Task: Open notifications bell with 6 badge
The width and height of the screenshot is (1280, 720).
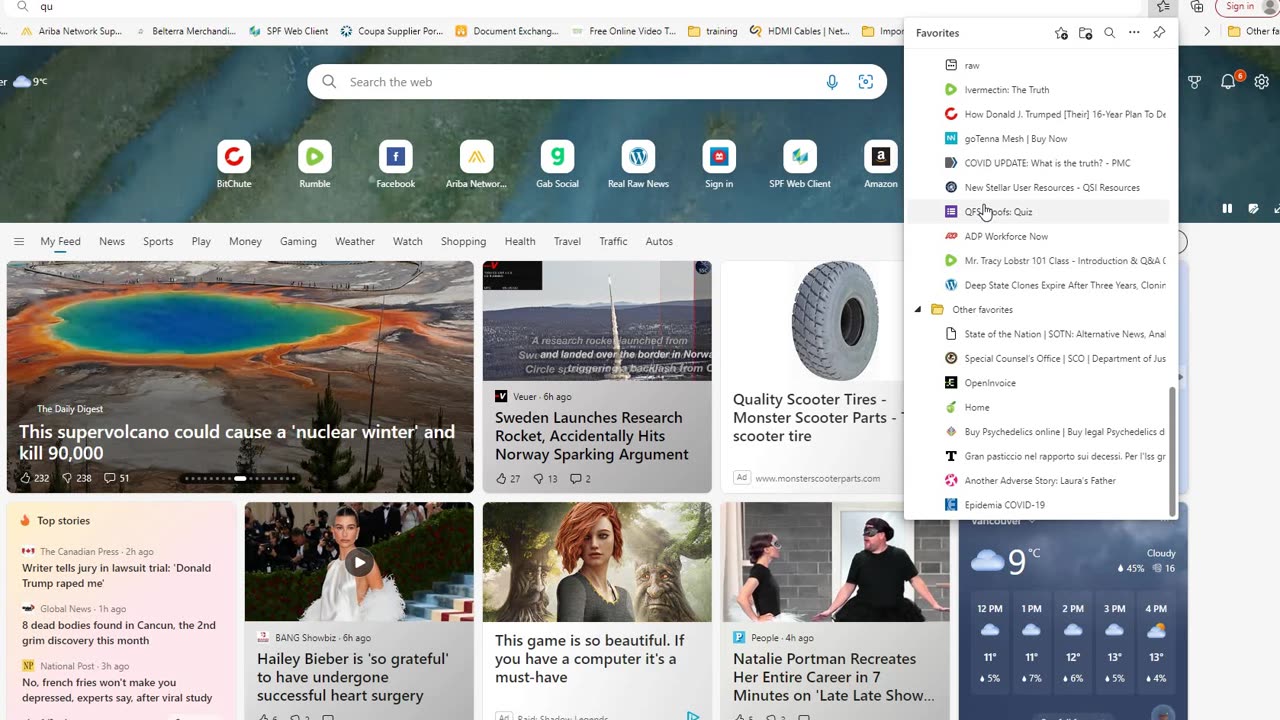Action: (x=1229, y=82)
